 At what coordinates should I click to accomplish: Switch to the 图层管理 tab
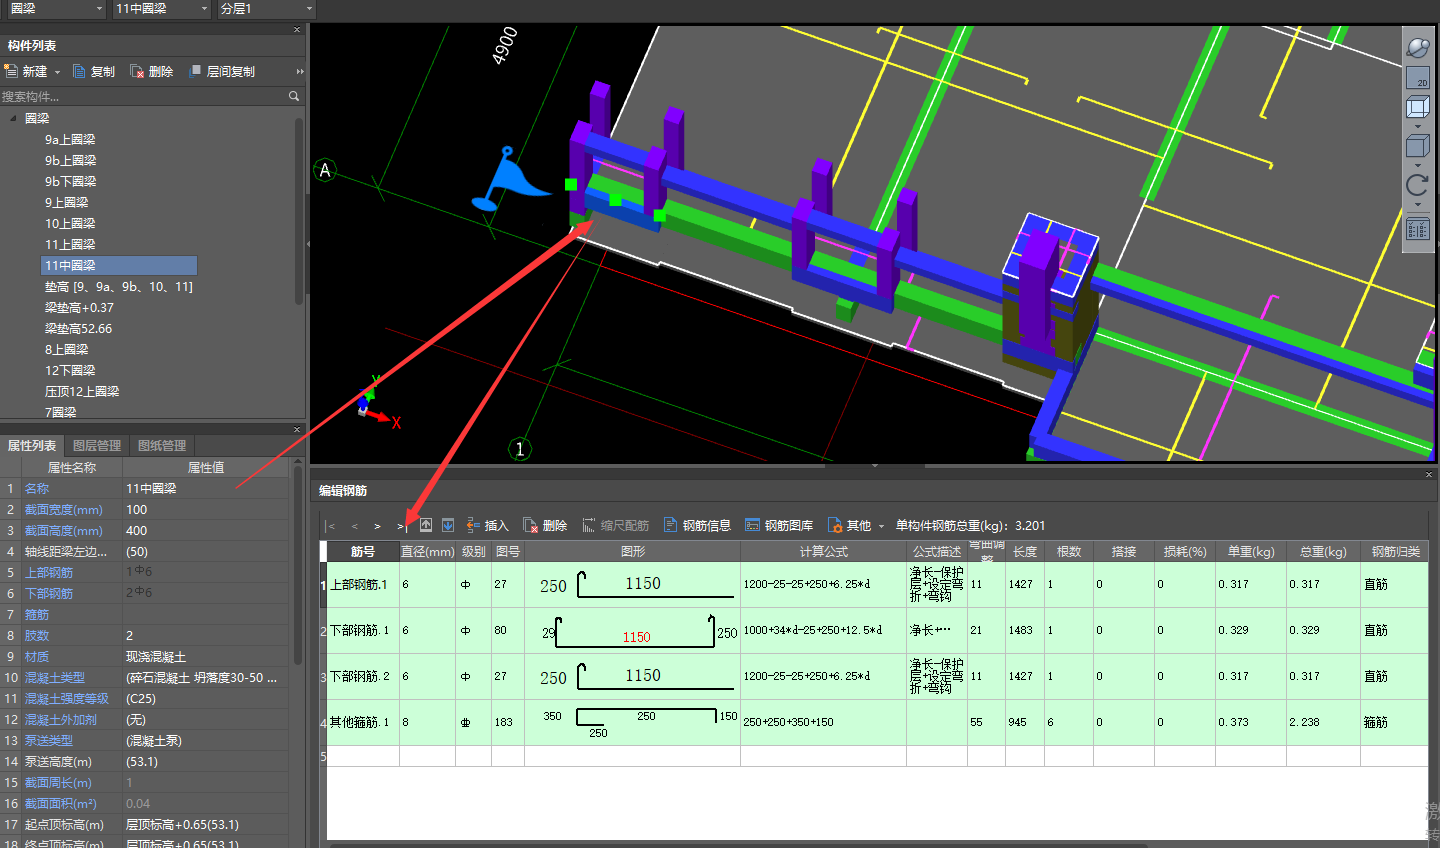[97, 446]
